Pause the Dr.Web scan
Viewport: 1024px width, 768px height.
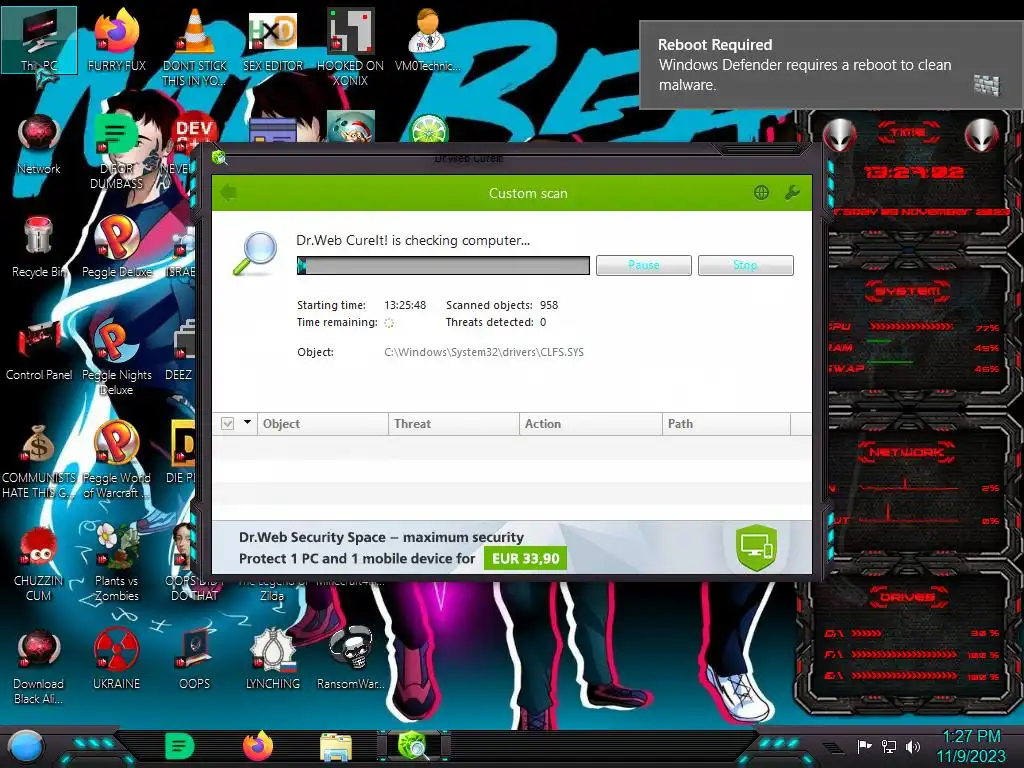click(643, 265)
